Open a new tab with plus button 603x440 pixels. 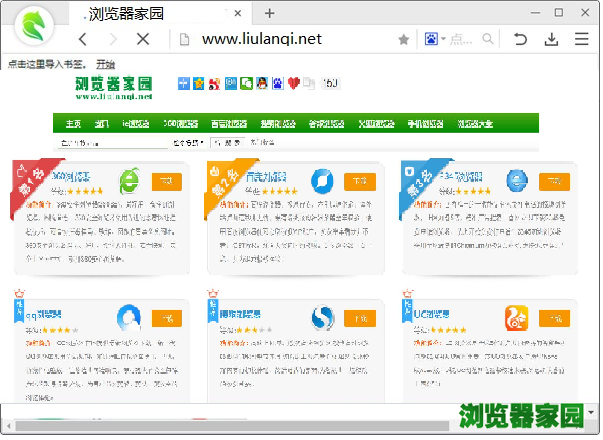coord(269,13)
